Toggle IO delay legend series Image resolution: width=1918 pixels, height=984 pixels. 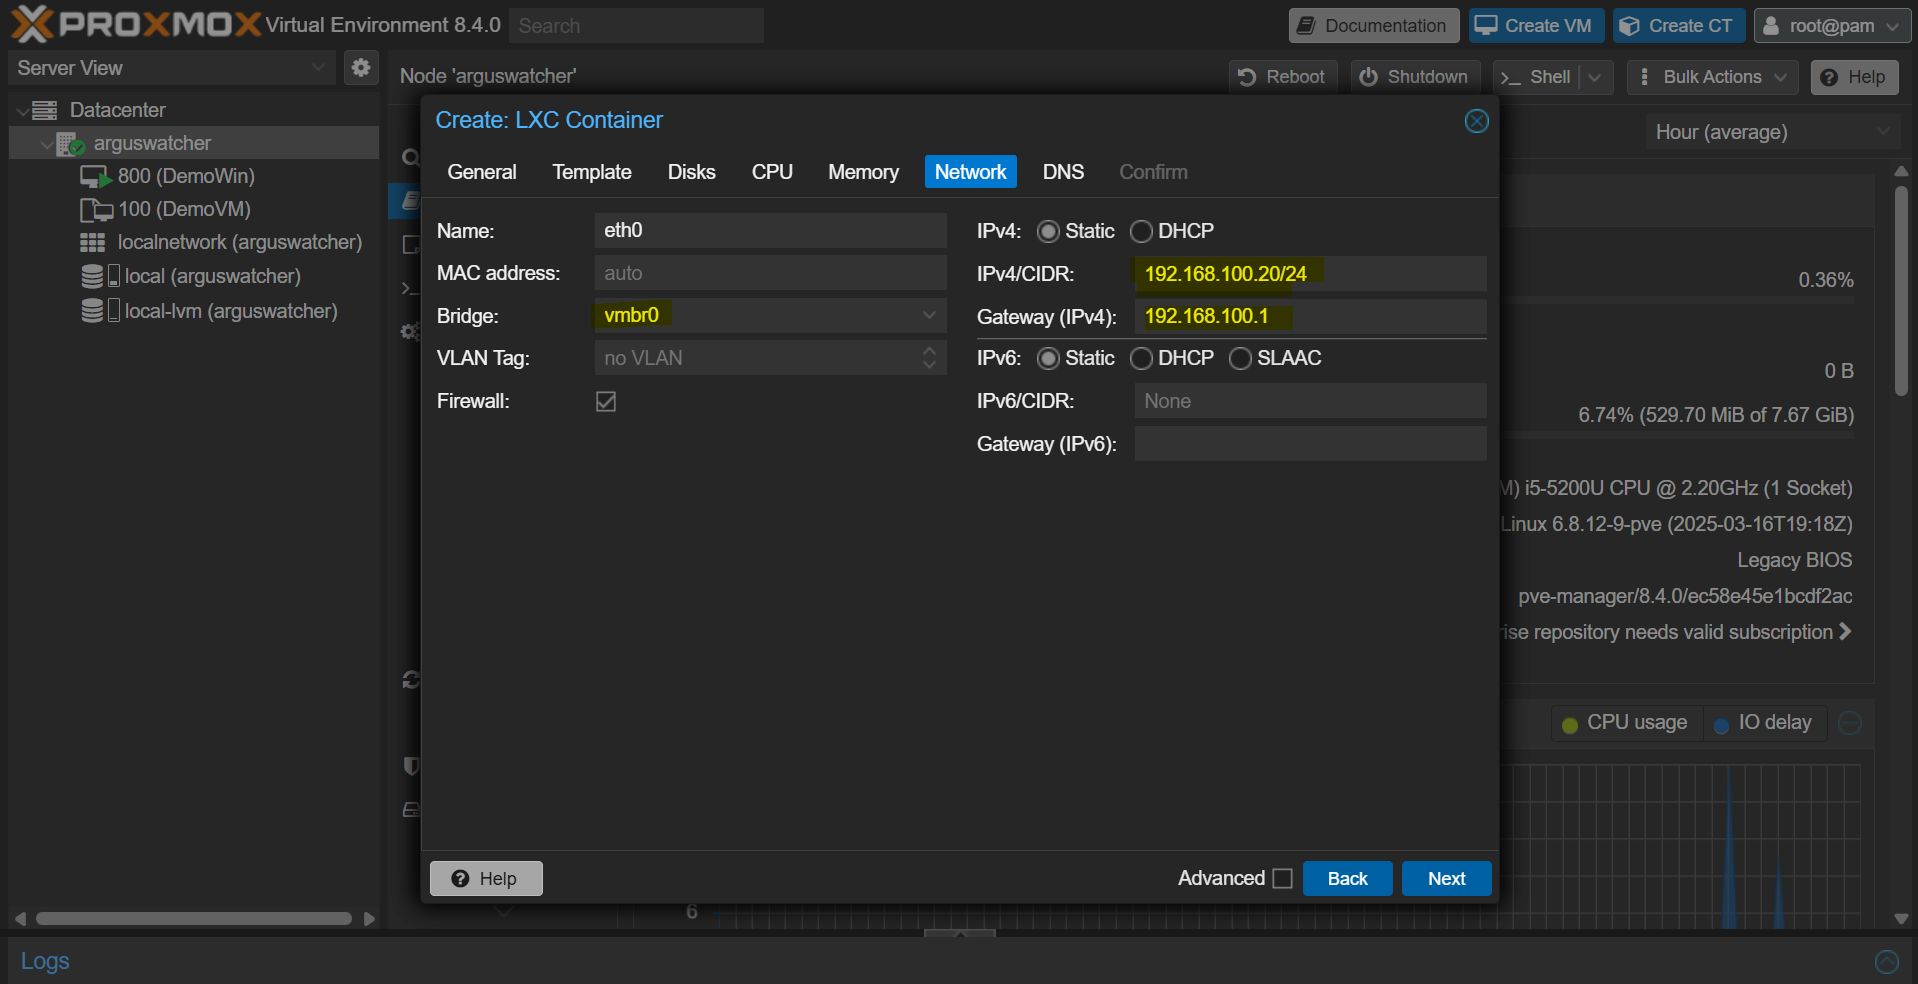[x=1763, y=723]
